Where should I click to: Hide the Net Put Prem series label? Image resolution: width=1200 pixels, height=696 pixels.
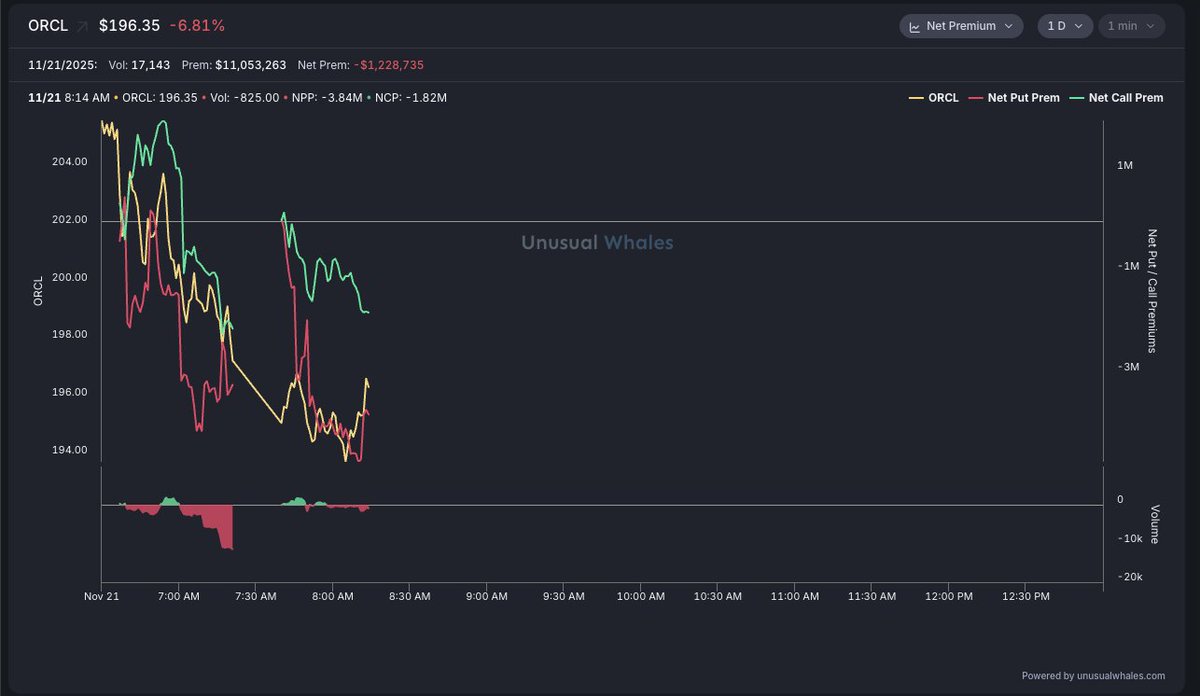(1023, 98)
